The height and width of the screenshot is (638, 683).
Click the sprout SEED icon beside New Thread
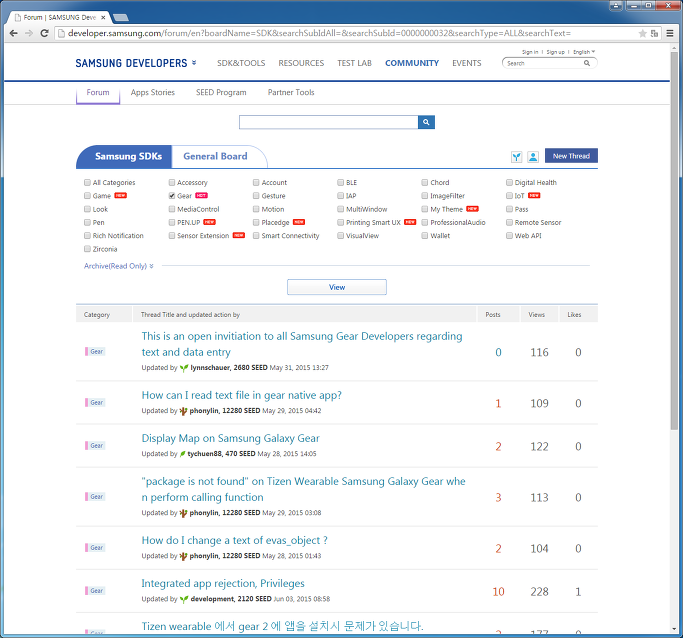tap(517, 157)
